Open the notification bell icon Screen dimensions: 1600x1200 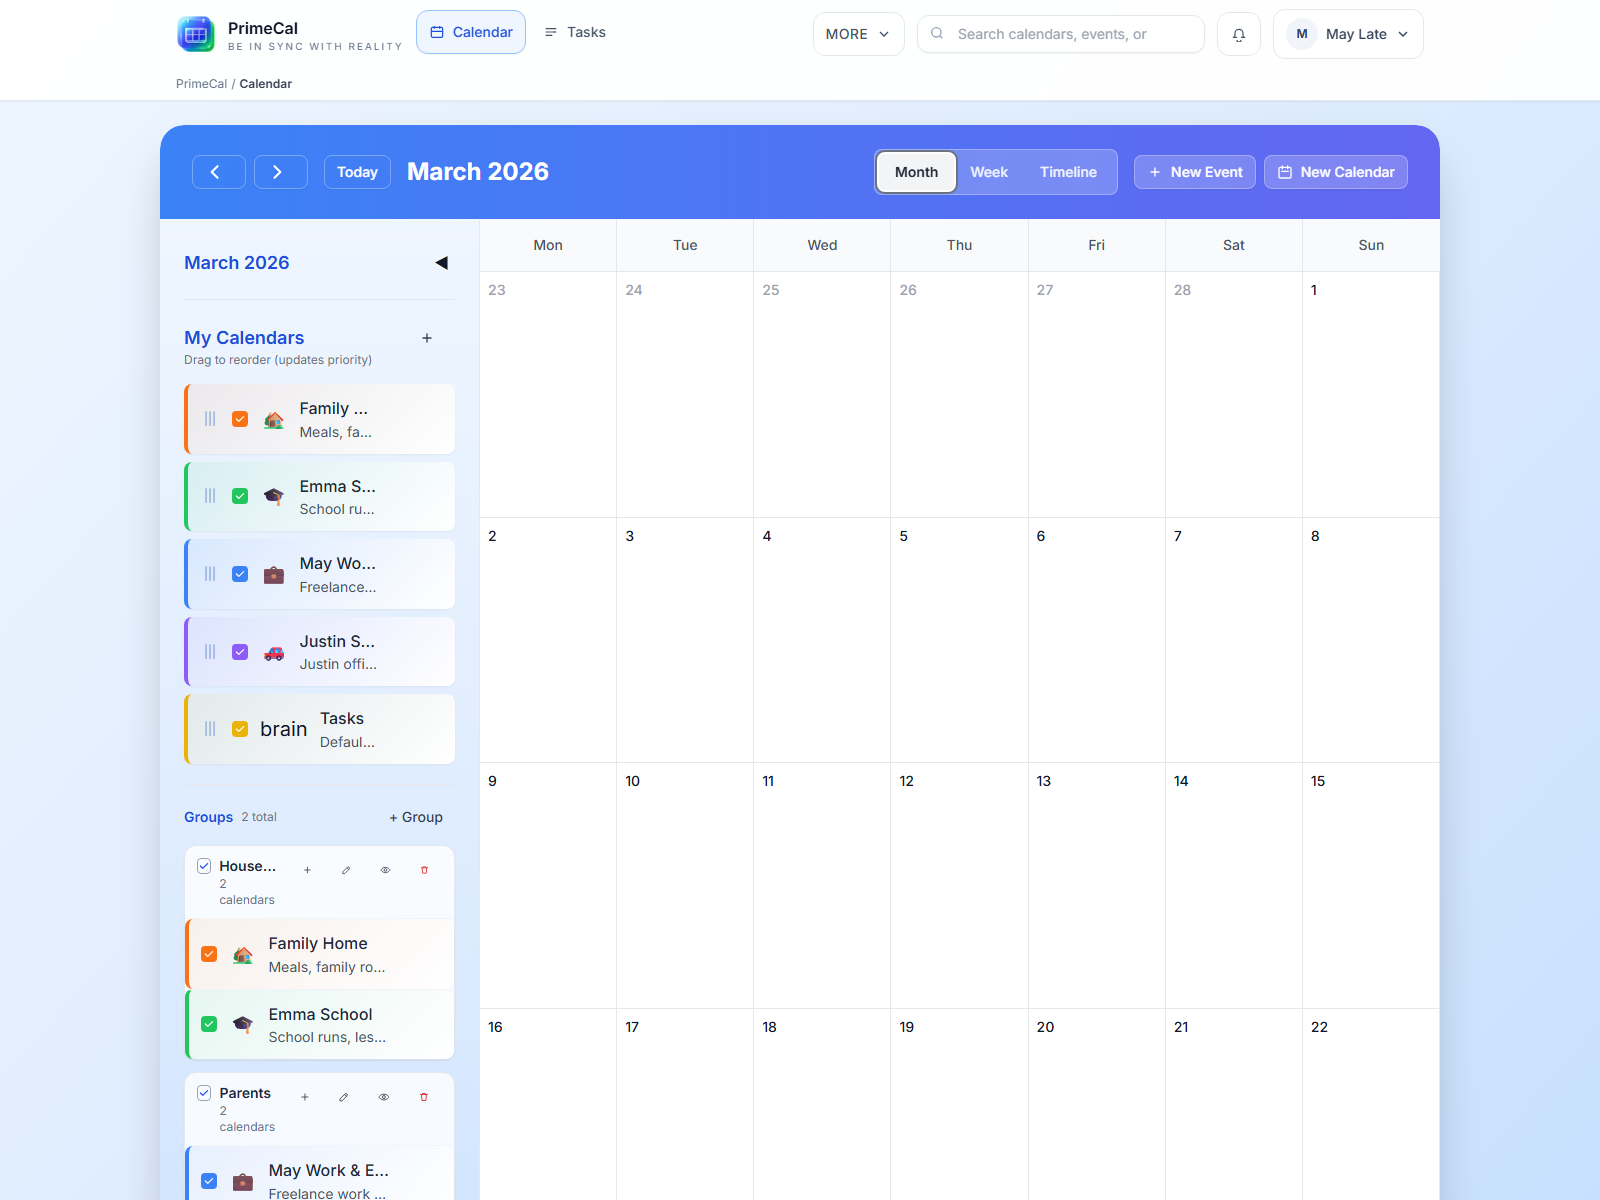[1238, 33]
